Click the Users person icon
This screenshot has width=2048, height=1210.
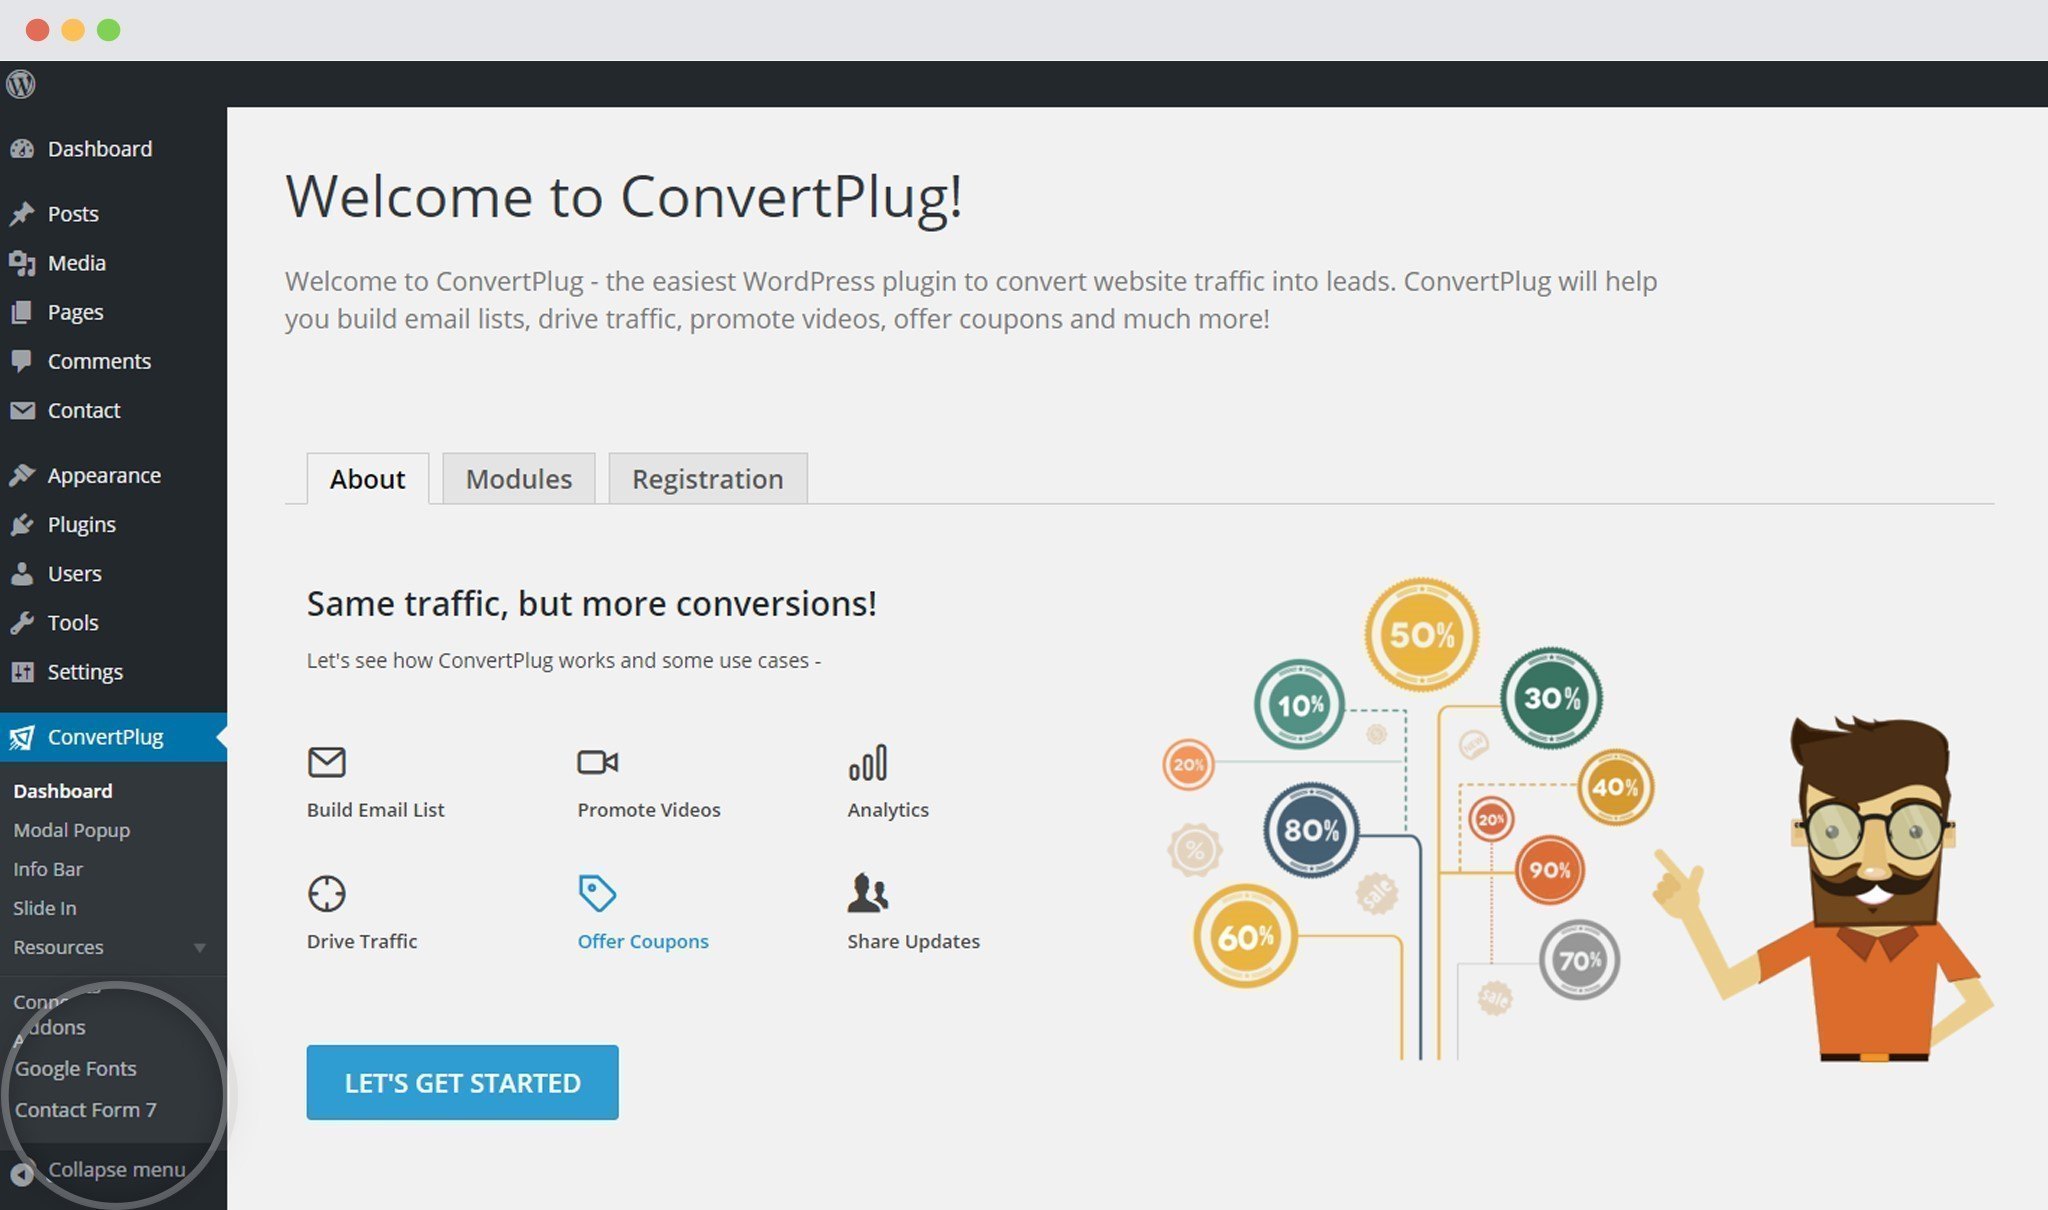click(x=22, y=573)
